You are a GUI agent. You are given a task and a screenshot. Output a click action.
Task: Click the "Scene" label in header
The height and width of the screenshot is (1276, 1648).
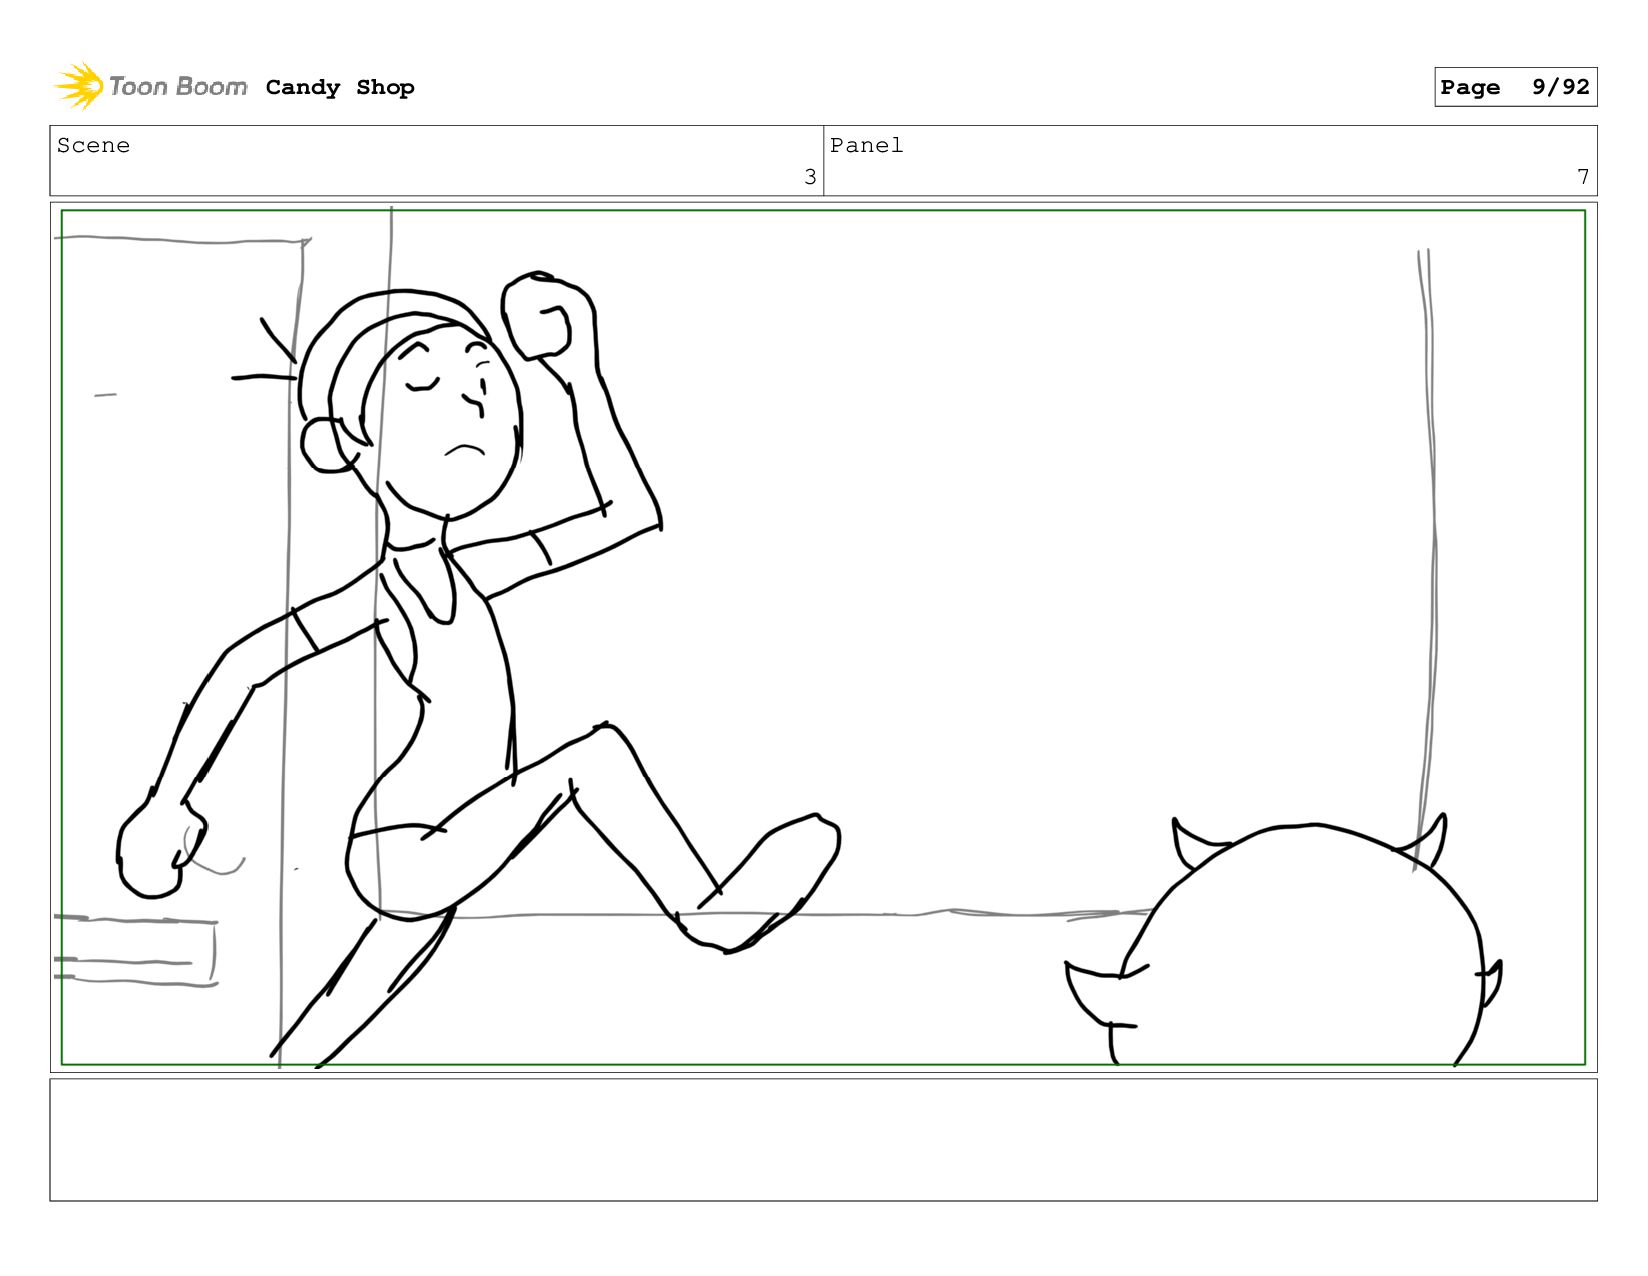point(93,145)
